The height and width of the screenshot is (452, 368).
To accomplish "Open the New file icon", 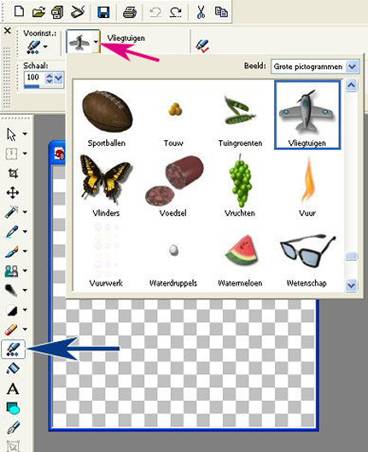I will 19,12.
